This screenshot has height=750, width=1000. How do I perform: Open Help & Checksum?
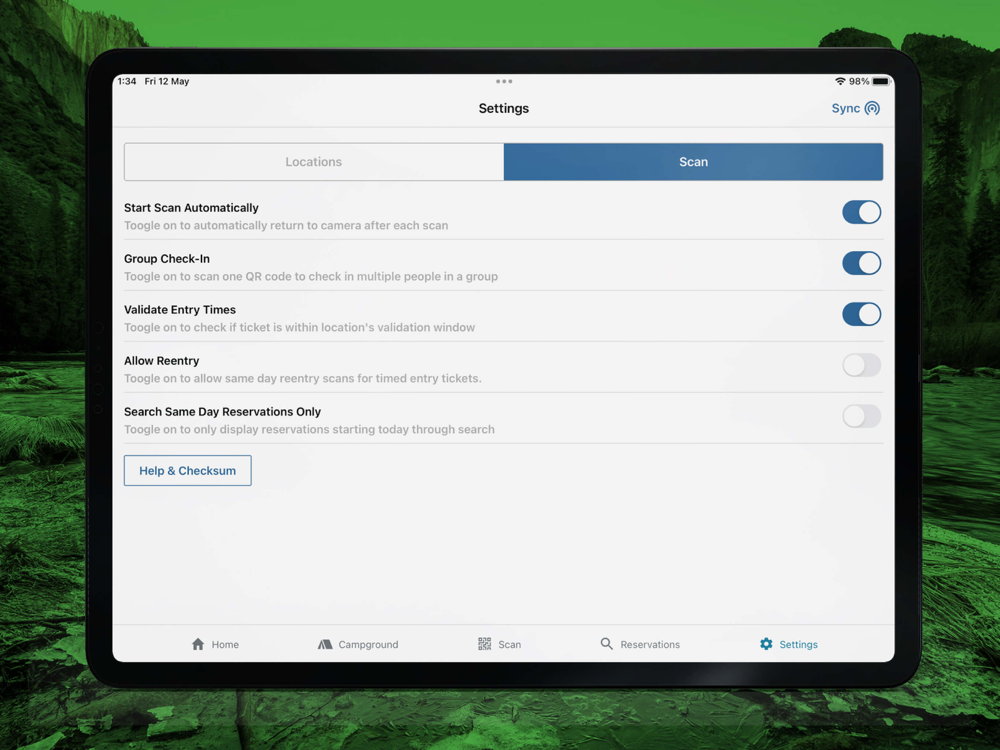point(188,471)
